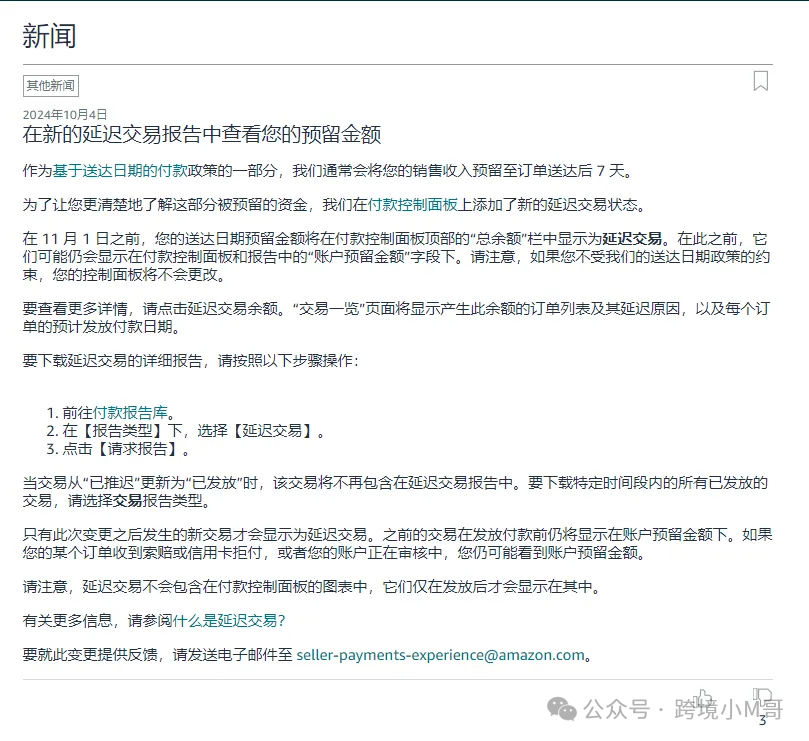Viewport: 809px width, 741px height.
Task: Click the page number 3 at bottom right
Action: [763, 717]
